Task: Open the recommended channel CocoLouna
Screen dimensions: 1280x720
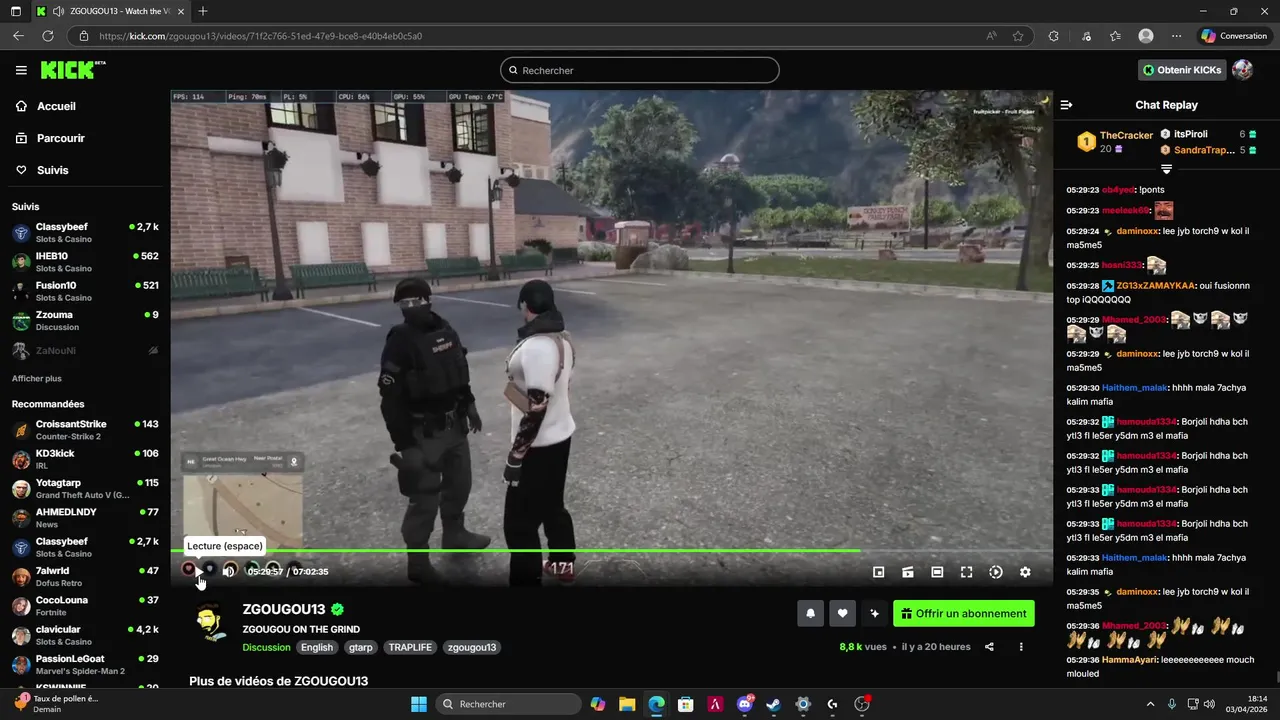Action: coord(85,606)
